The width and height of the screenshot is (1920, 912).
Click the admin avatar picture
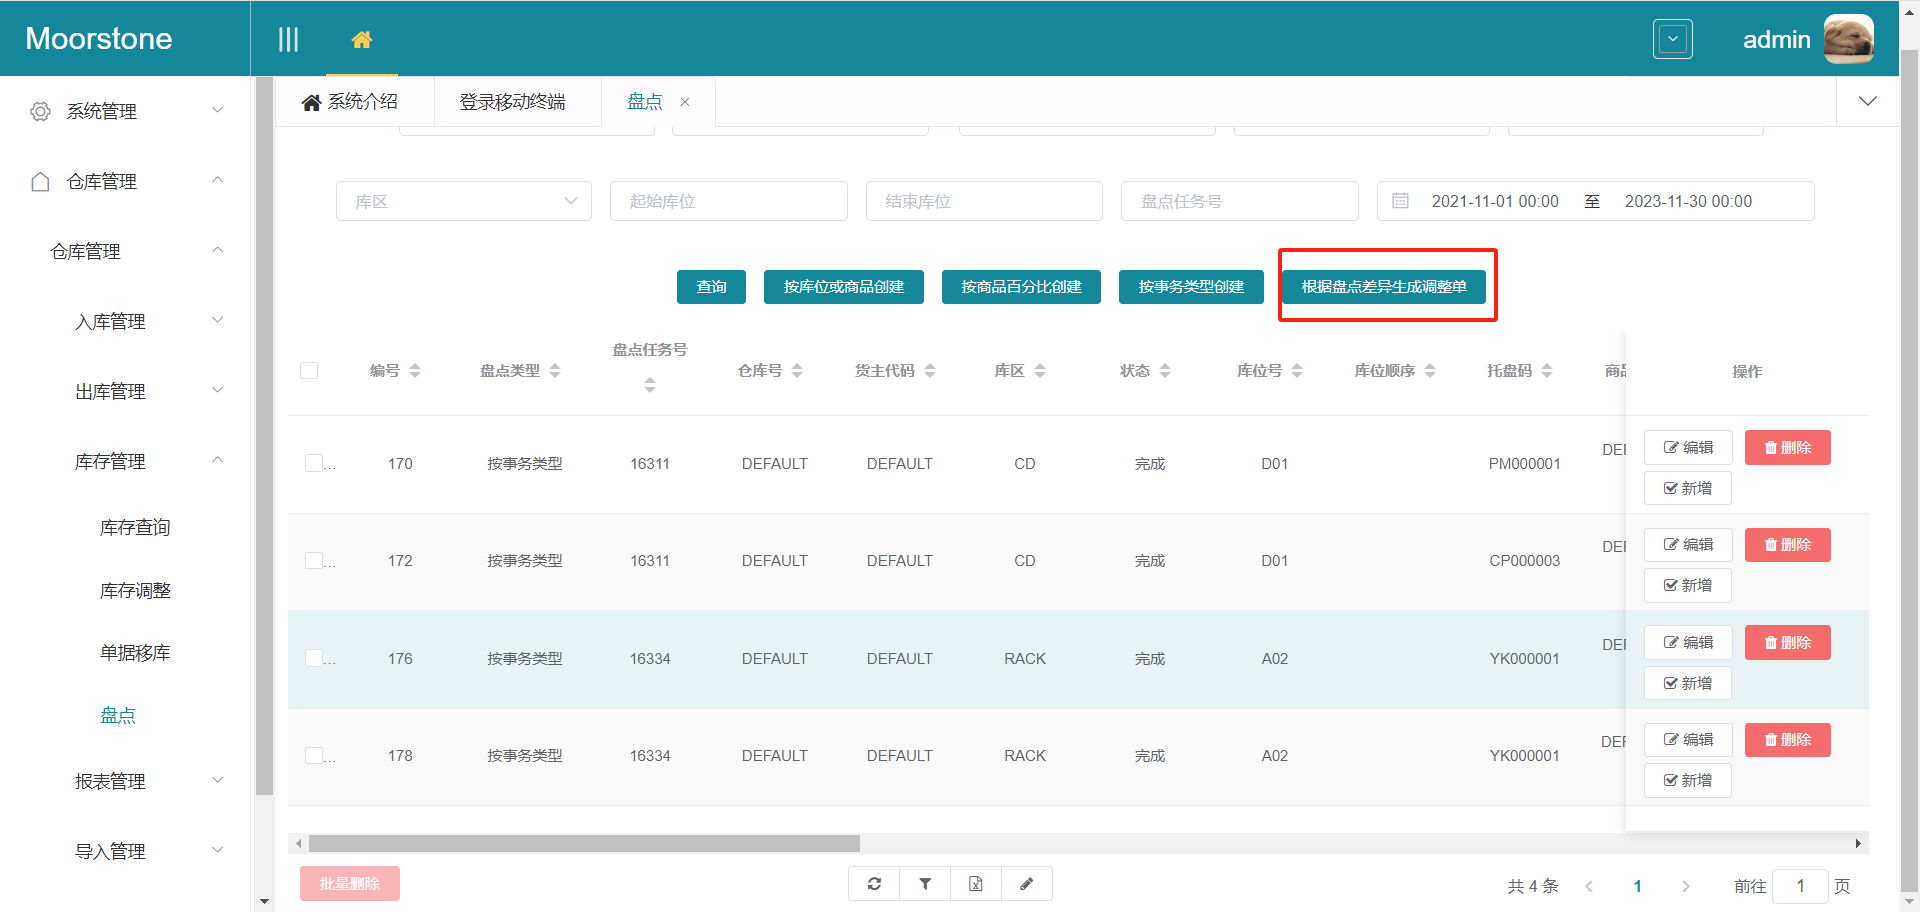[1848, 40]
